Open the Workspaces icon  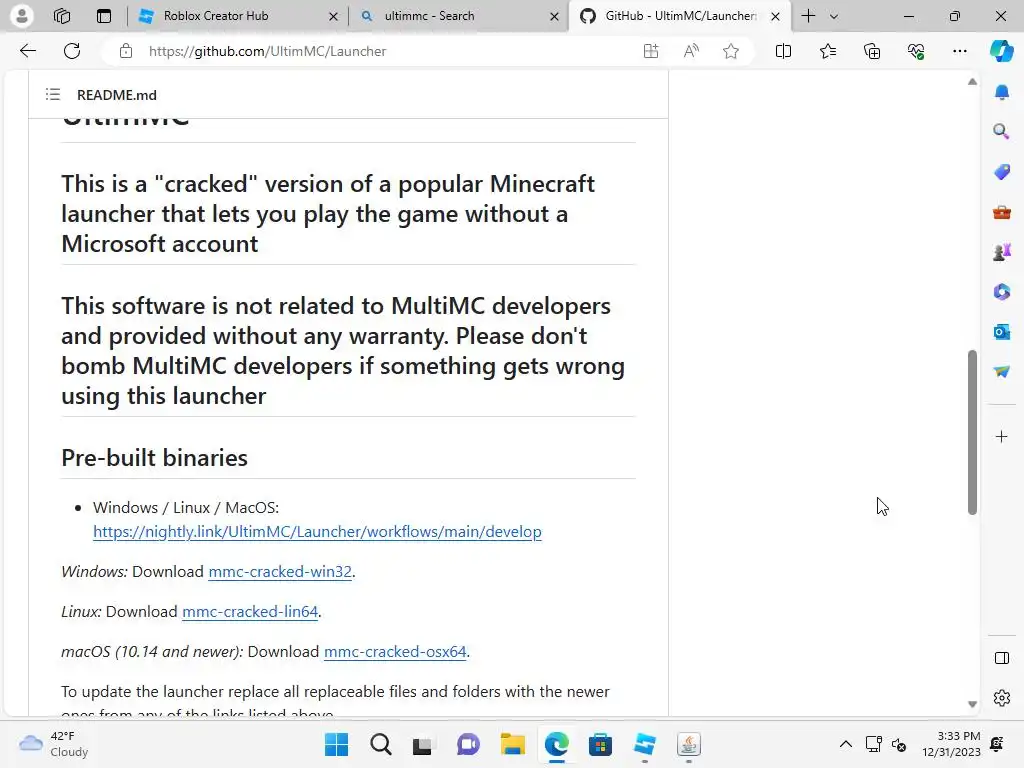(x=62, y=16)
